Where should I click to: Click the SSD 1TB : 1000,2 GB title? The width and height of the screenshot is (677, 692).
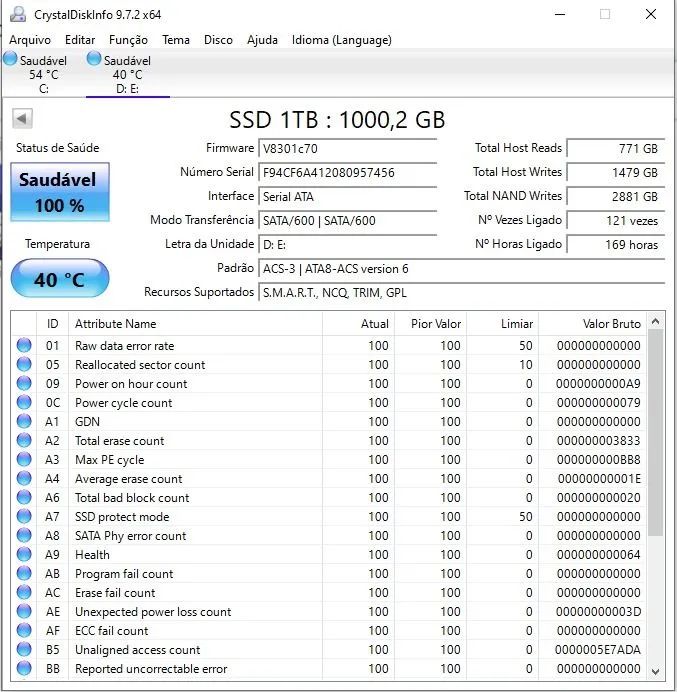[337, 120]
